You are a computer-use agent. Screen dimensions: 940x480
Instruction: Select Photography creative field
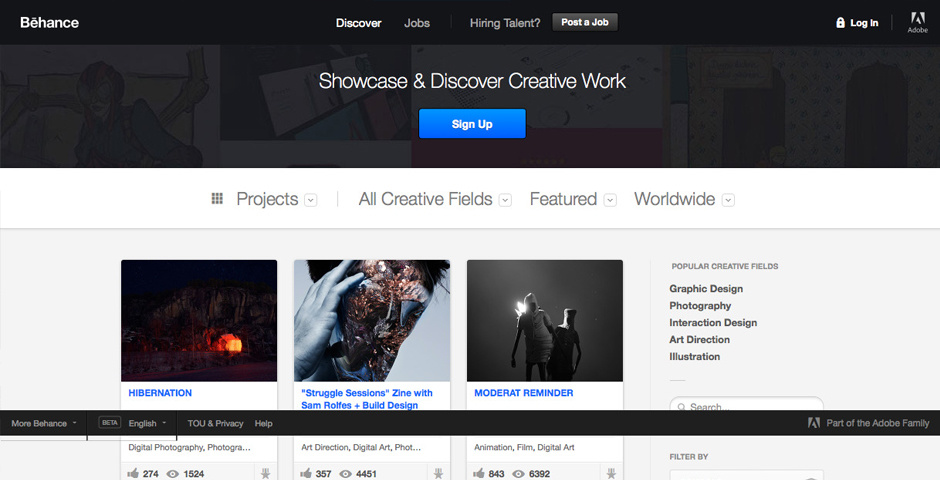coord(700,305)
